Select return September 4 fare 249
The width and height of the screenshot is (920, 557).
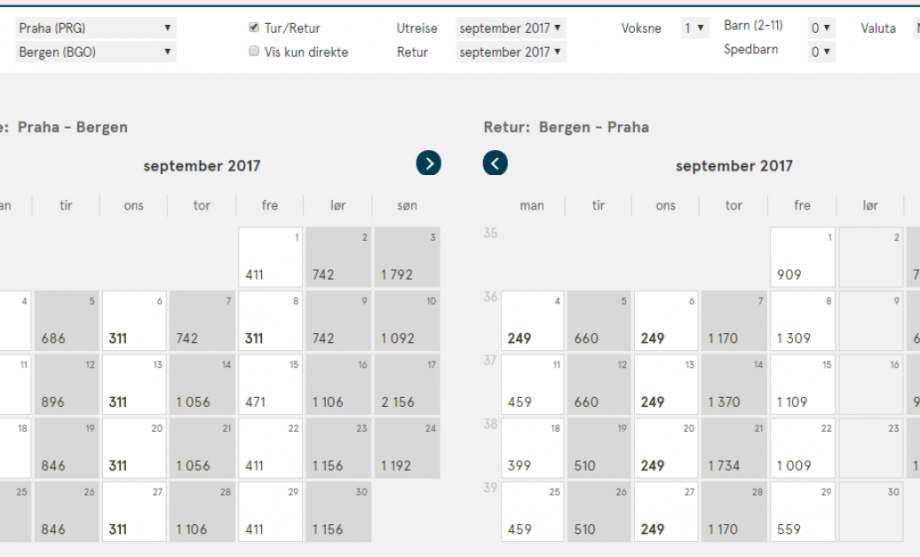pos(532,322)
